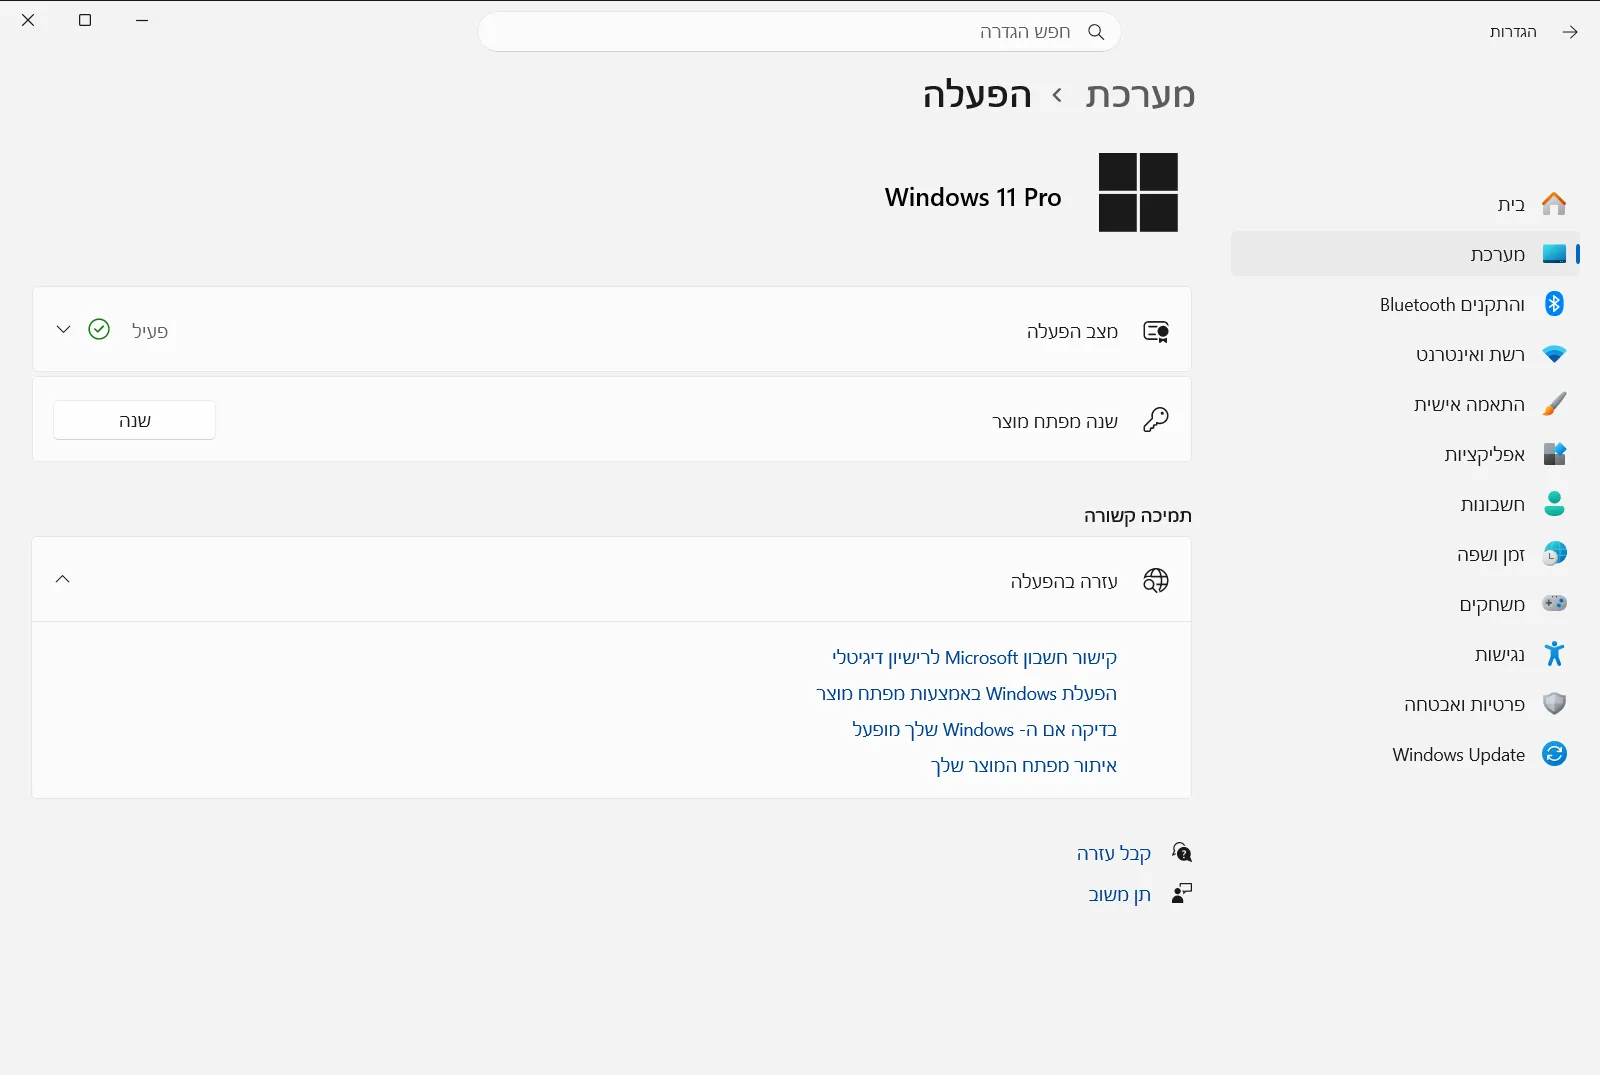
Task: Click the key icon beside שנה מפתח מוצר
Action: pos(1156,420)
